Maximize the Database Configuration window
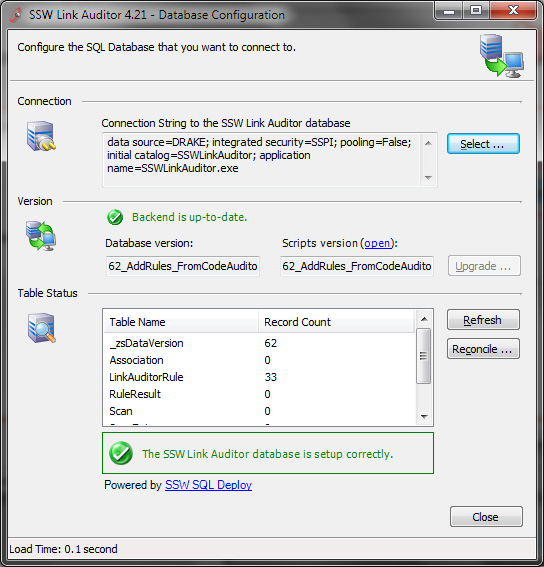Image resolution: width=544 pixels, height=567 pixels. pyautogui.click(x=476, y=11)
